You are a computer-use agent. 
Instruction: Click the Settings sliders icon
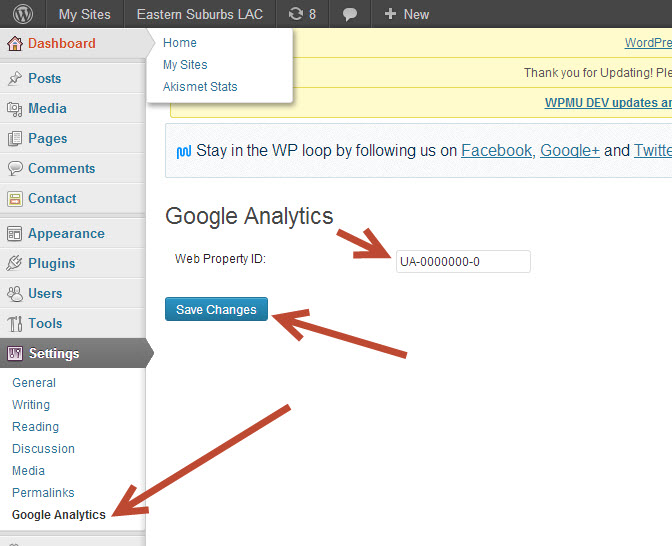(15, 354)
